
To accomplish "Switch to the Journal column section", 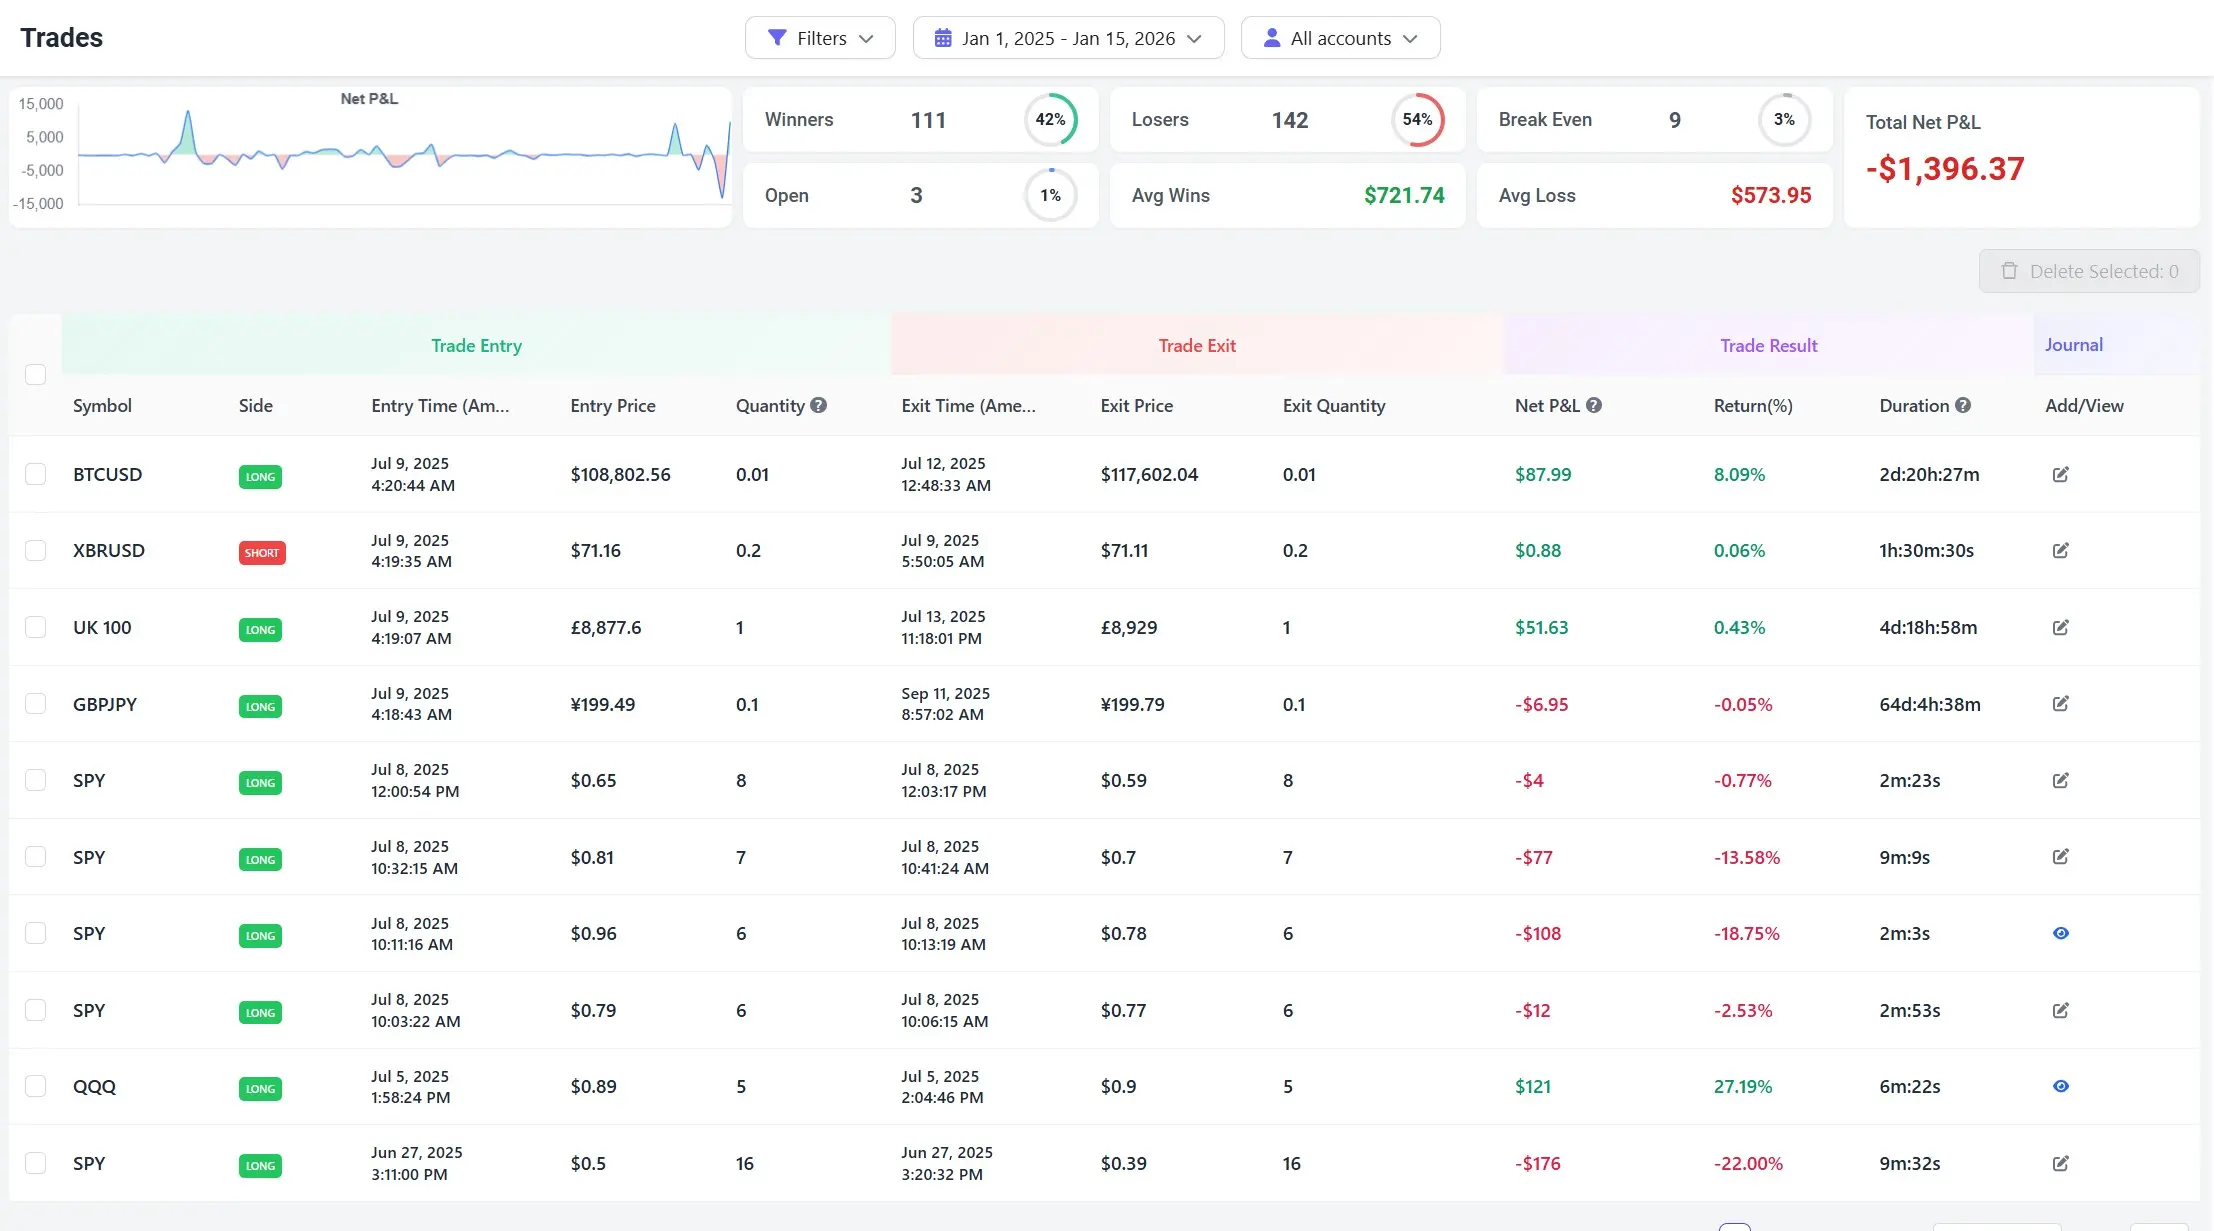I will (x=2073, y=345).
